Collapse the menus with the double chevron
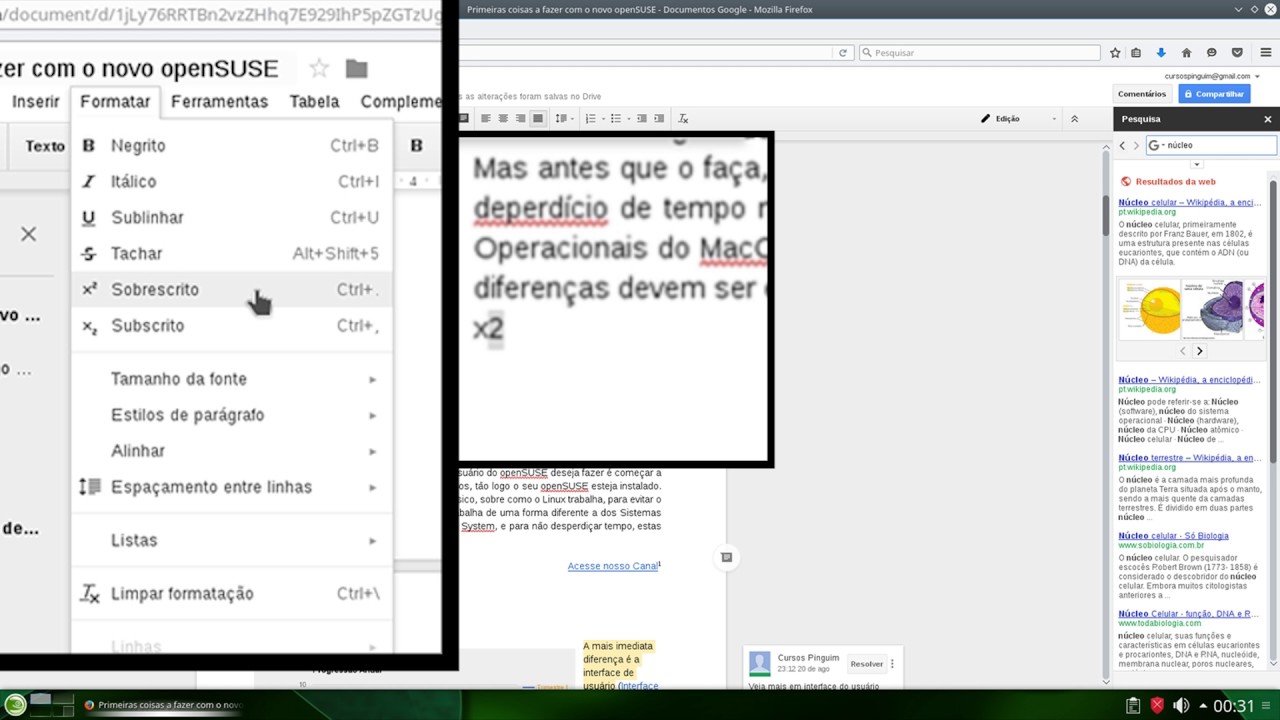The height and width of the screenshot is (720, 1280). [1074, 119]
